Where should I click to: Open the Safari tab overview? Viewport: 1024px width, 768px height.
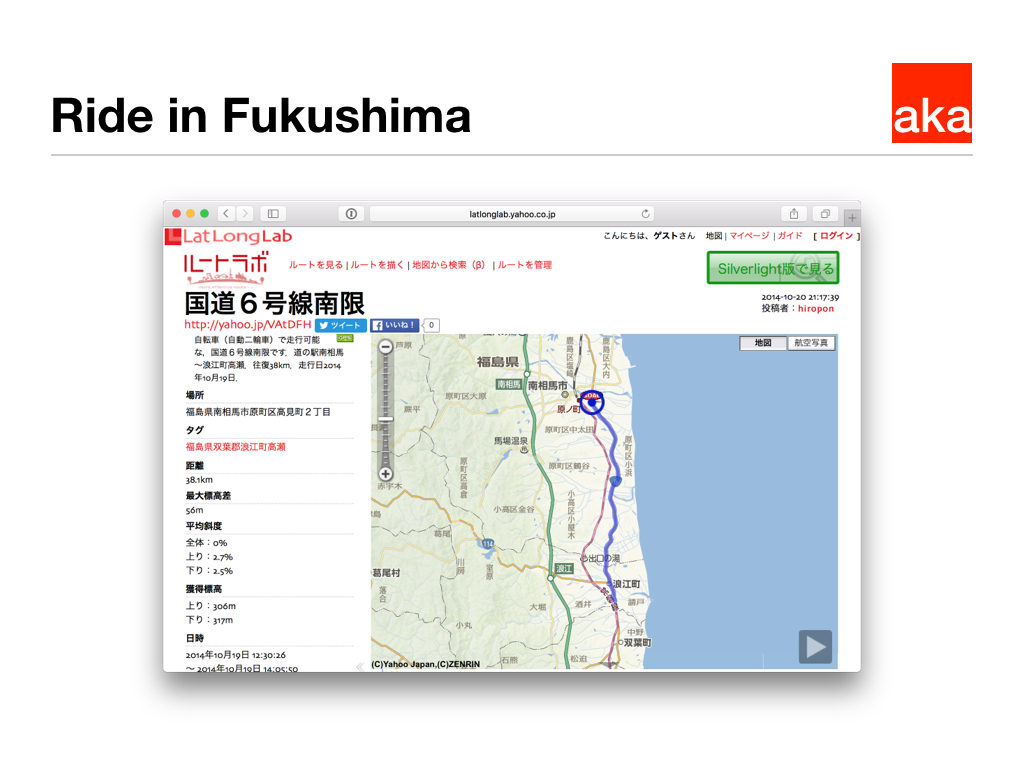[x=825, y=214]
